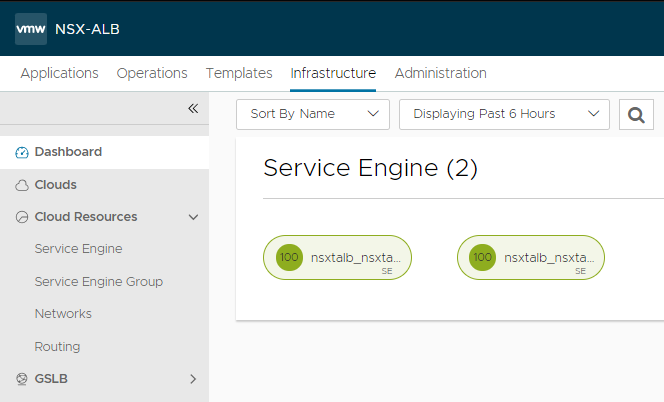This screenshot has width=664, height=402.
Task: Collapse the Cloud Resources section chevron
Action: point(193,217)
